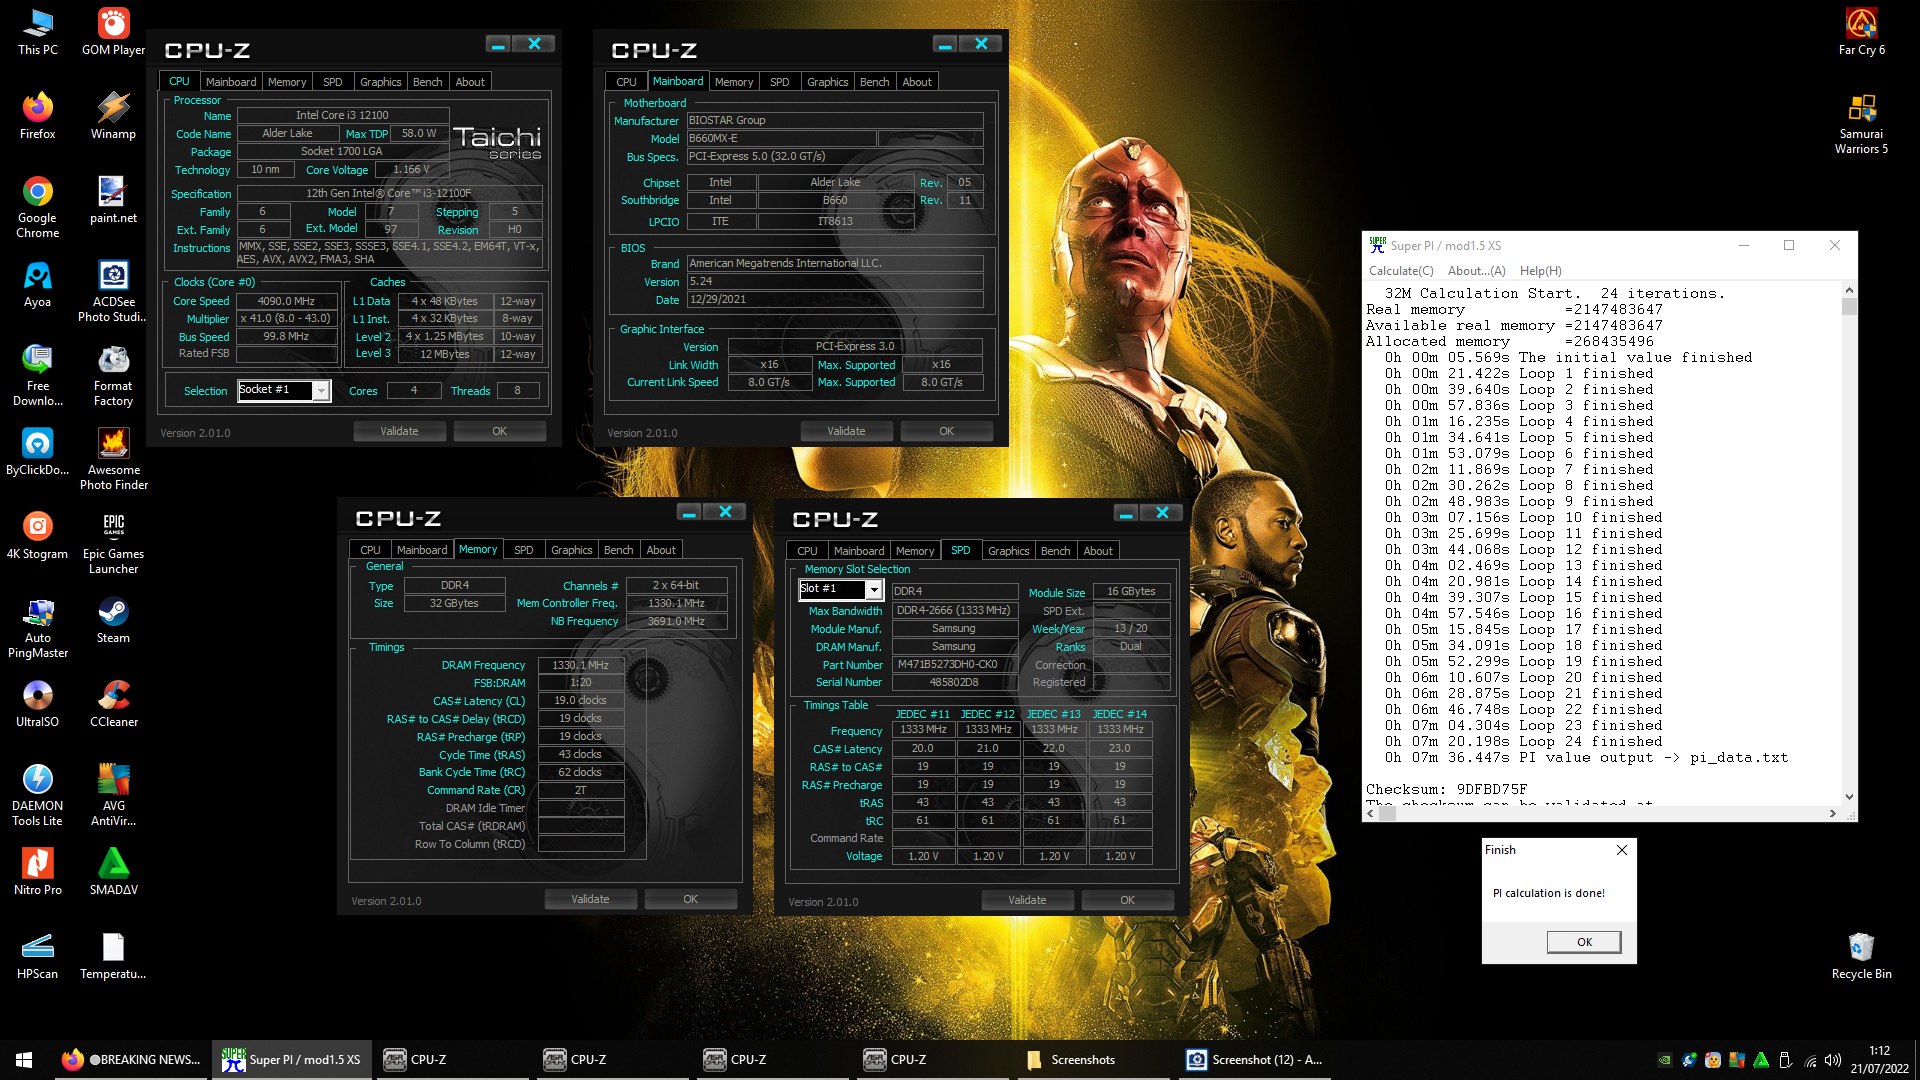
Task: Open the Recycle Bin
Action: (1861, 956)
